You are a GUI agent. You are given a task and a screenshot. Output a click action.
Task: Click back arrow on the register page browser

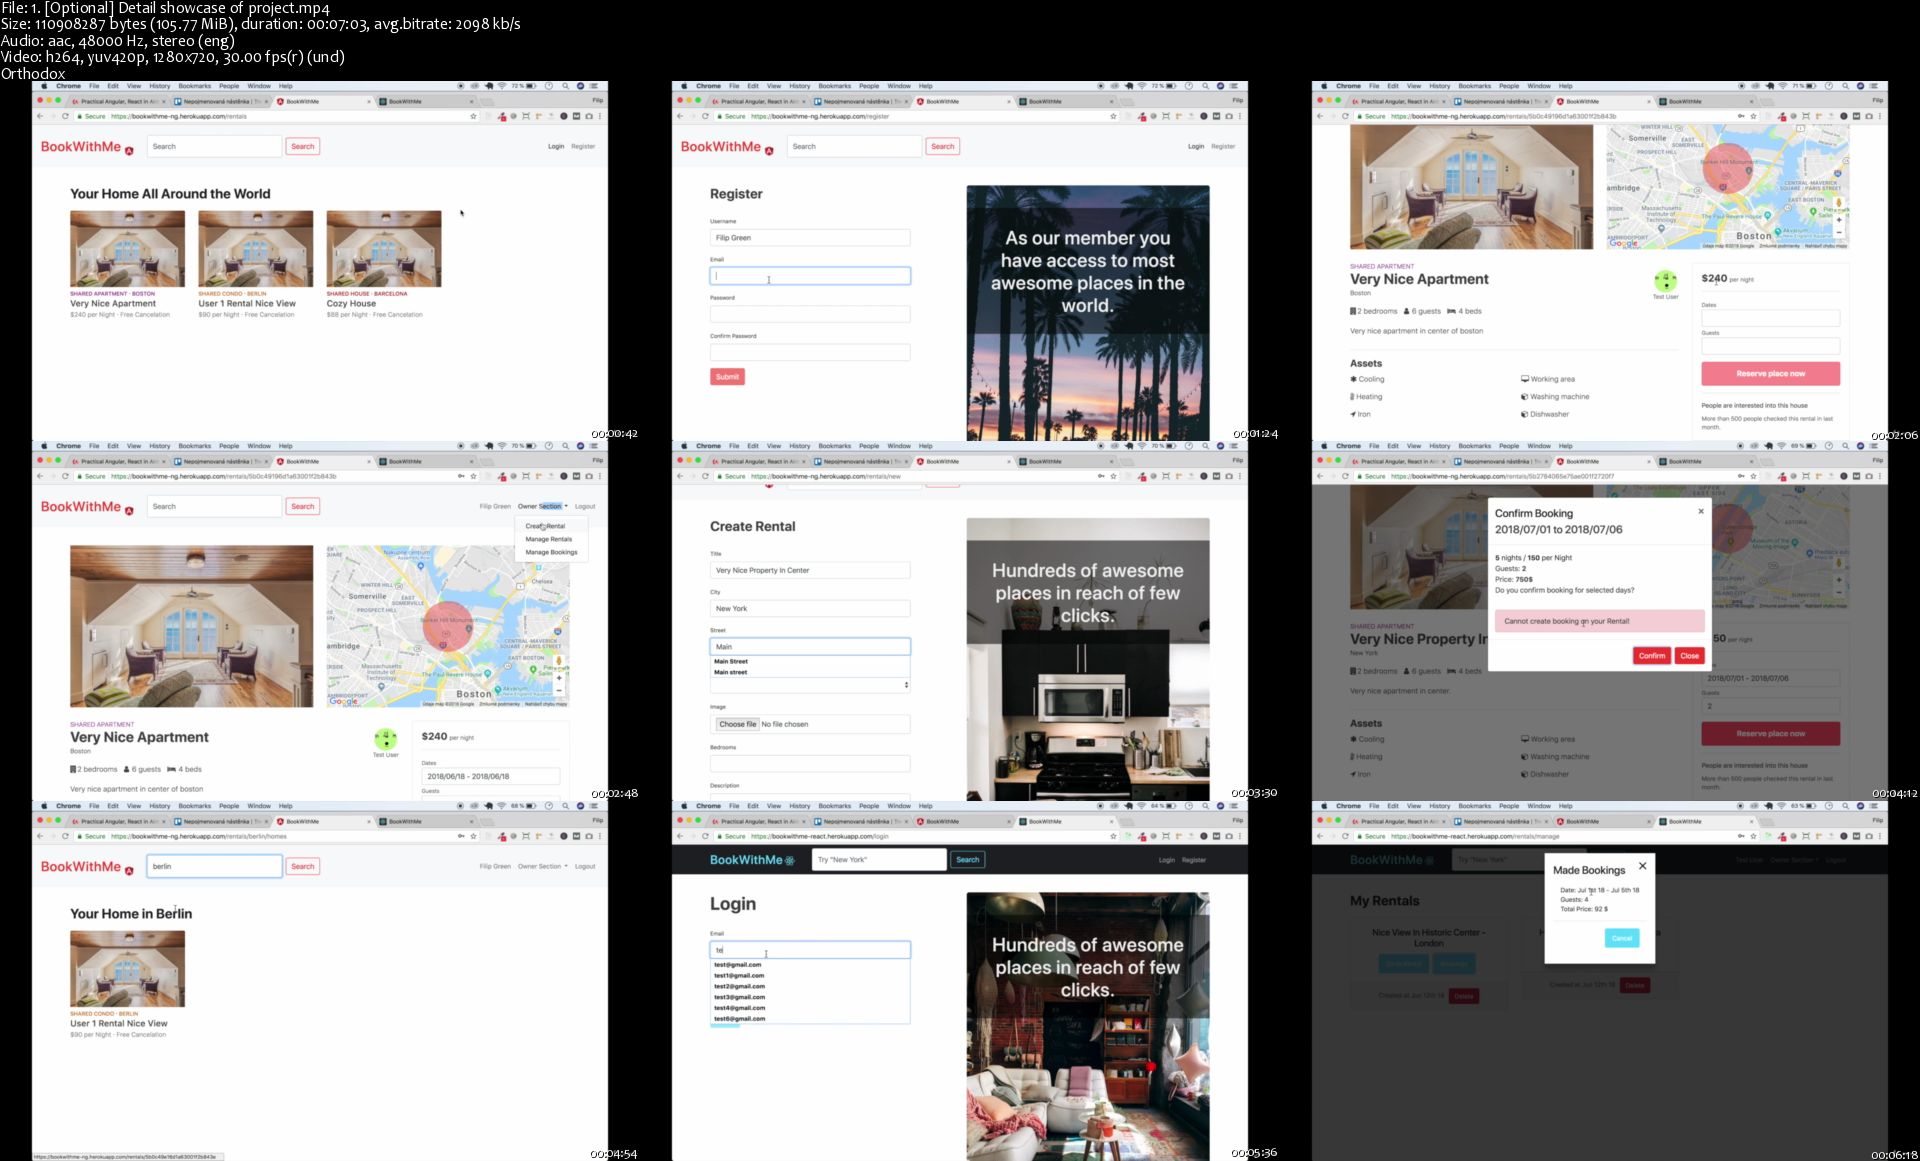(x=680, y=116)
